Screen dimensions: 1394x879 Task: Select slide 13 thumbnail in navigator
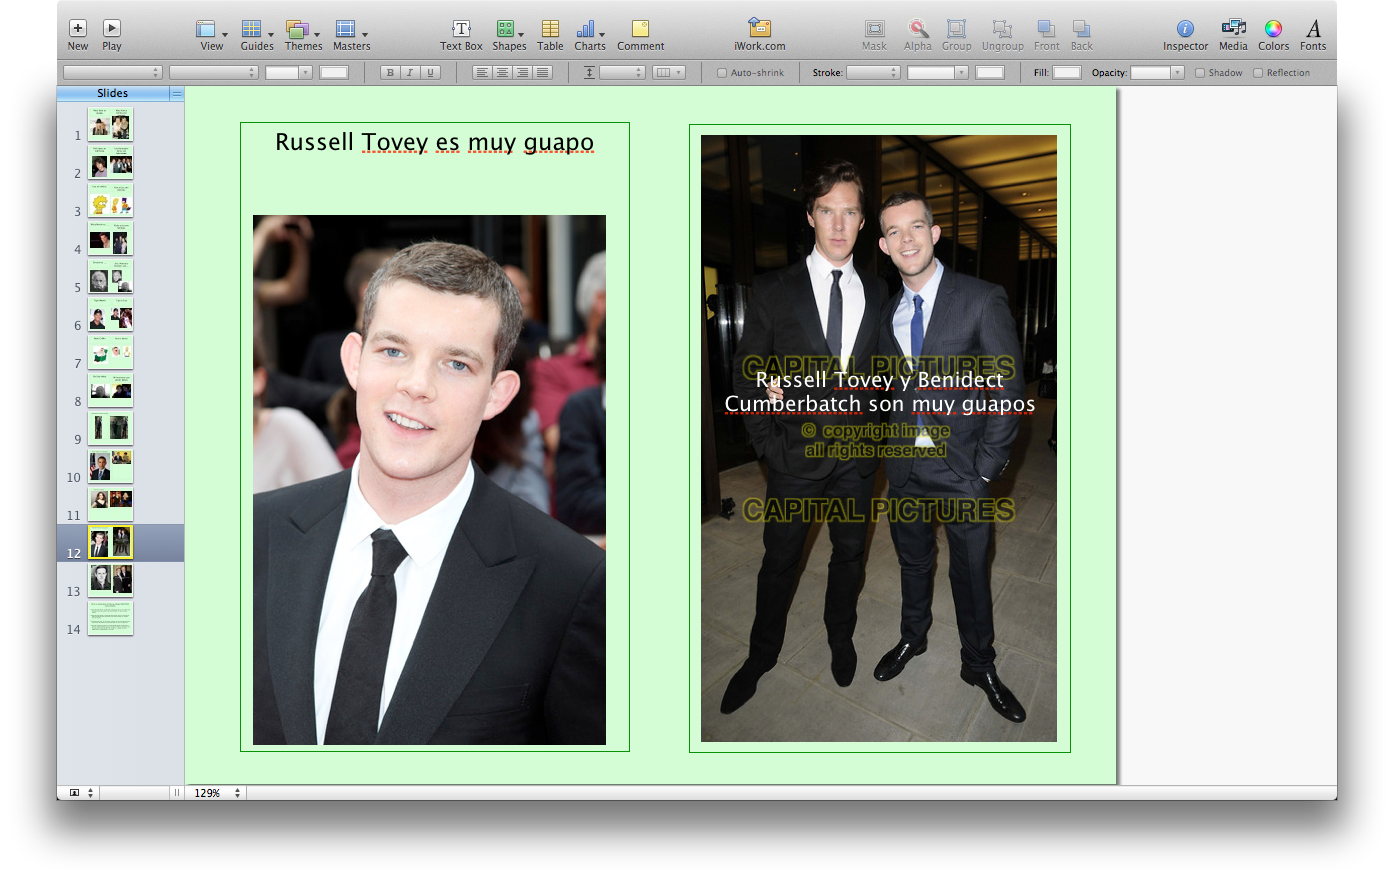tap(110, 580)
